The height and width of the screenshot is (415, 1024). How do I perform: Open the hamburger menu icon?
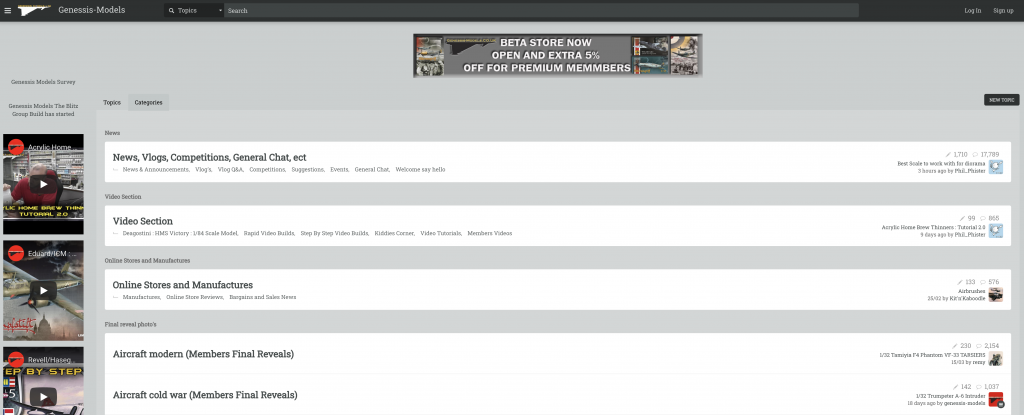coord(8,10)
